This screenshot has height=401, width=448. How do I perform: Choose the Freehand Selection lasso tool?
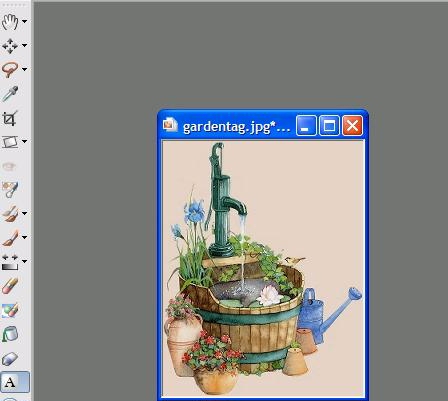(10, 69)
